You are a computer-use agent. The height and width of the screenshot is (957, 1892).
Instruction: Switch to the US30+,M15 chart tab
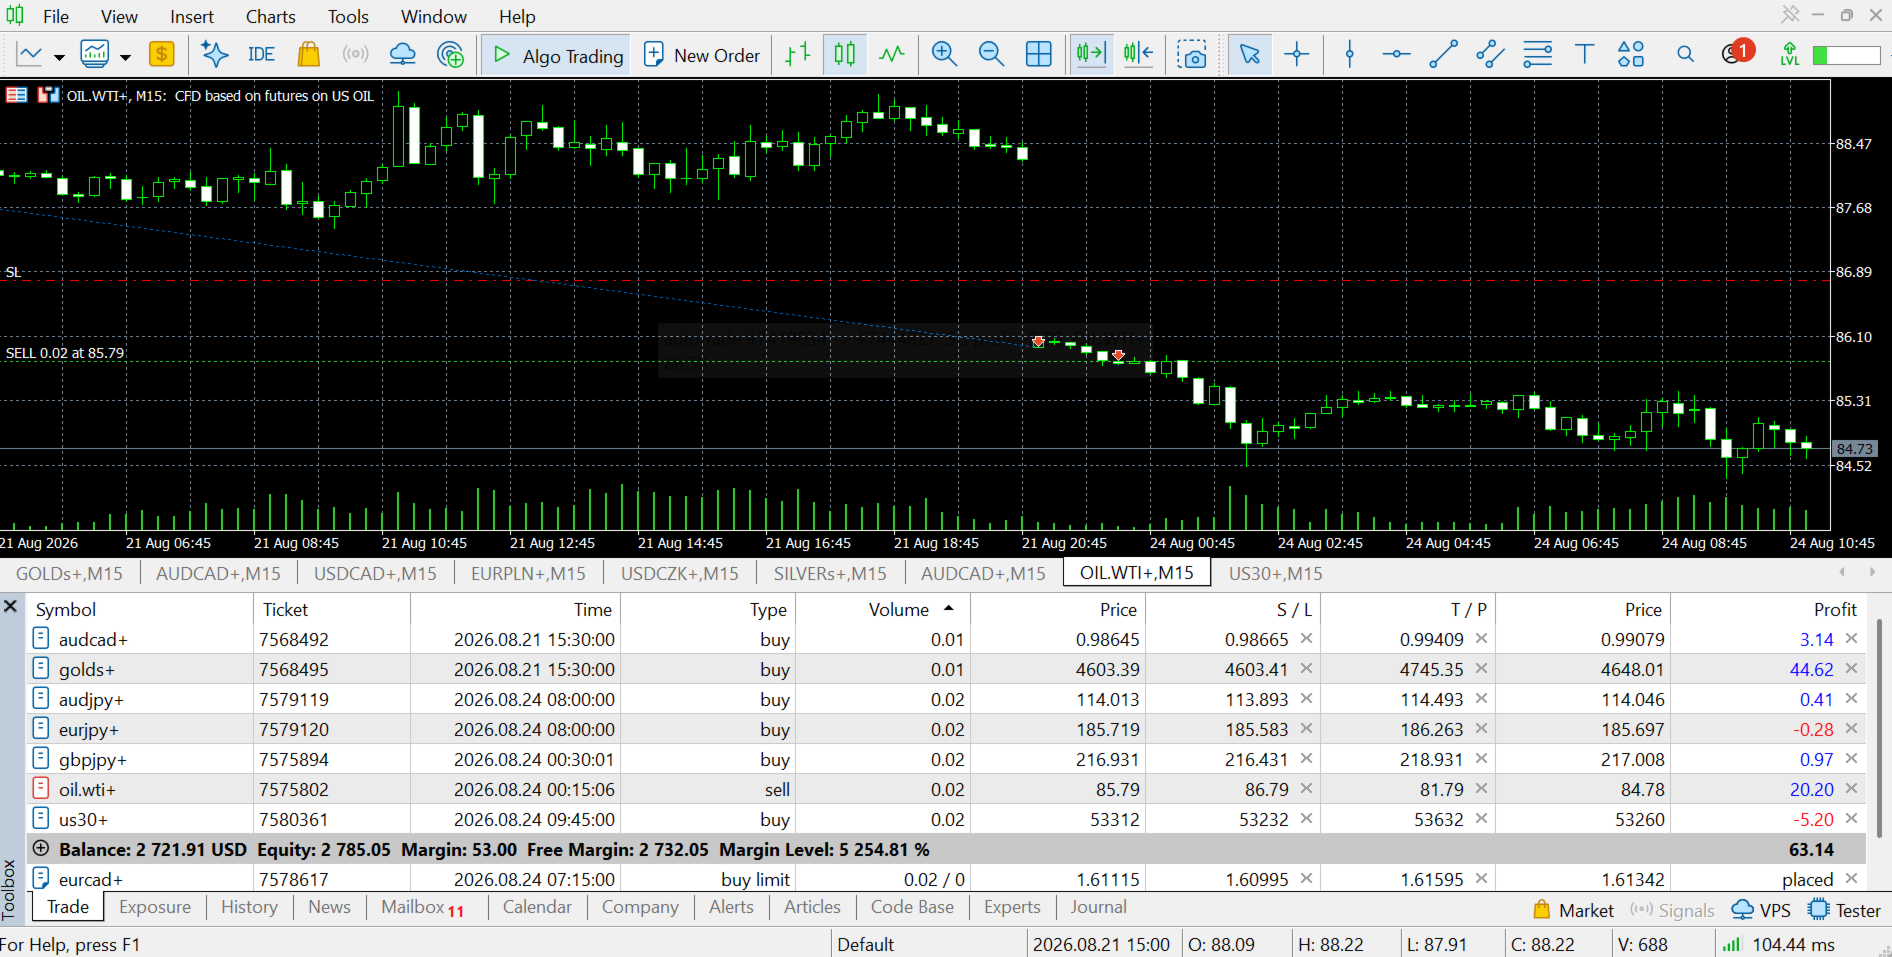tap(1275, 573)
